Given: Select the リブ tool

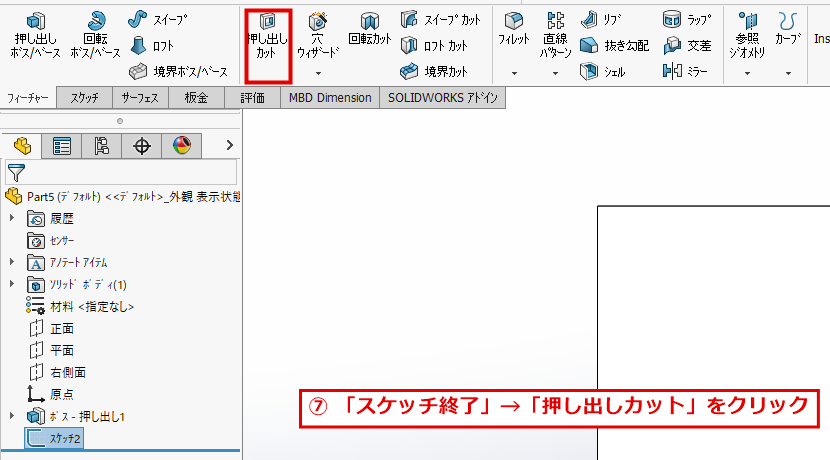Looking at the screenshot, I should pyautogui.click(x=601, y=20).
